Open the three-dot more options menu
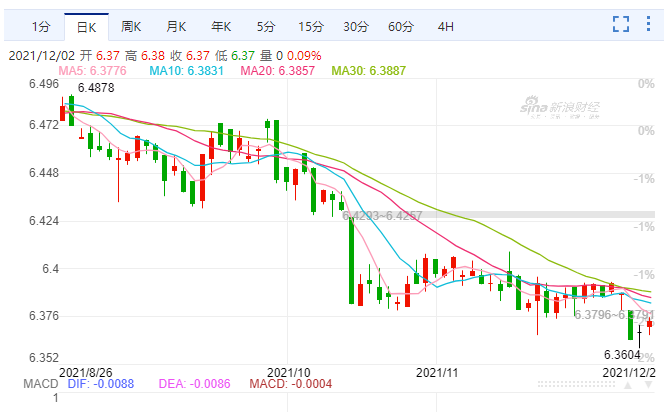 pyautogui.click(x=648, y=24)
